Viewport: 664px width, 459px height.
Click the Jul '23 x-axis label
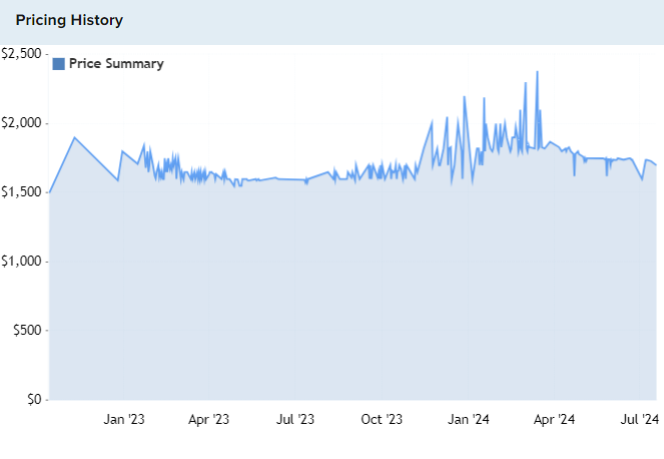tap(296, 419)
